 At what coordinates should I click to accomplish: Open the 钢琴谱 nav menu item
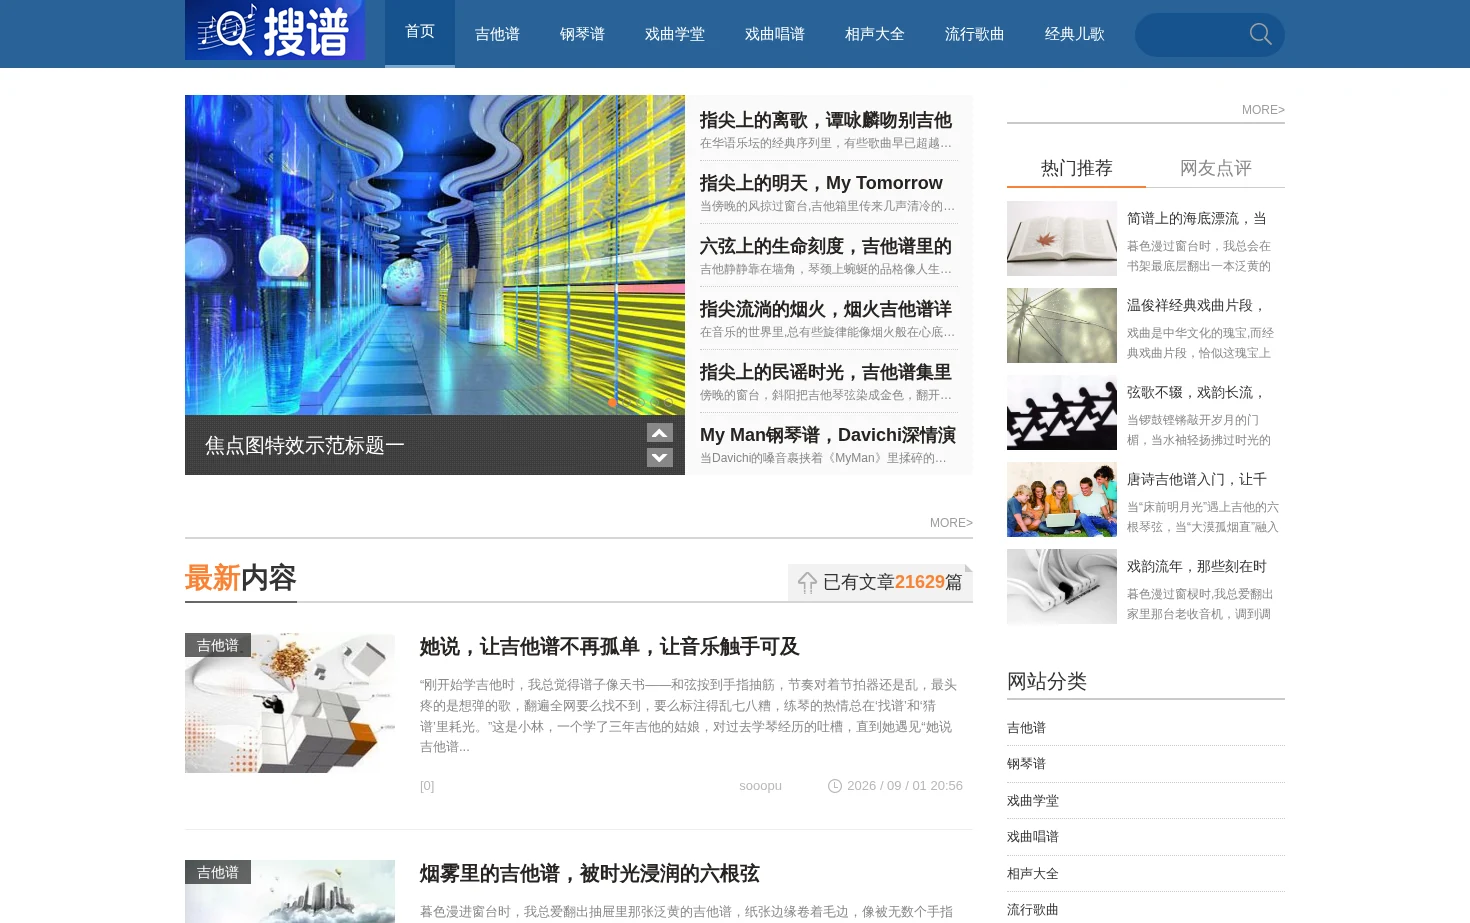582,34
